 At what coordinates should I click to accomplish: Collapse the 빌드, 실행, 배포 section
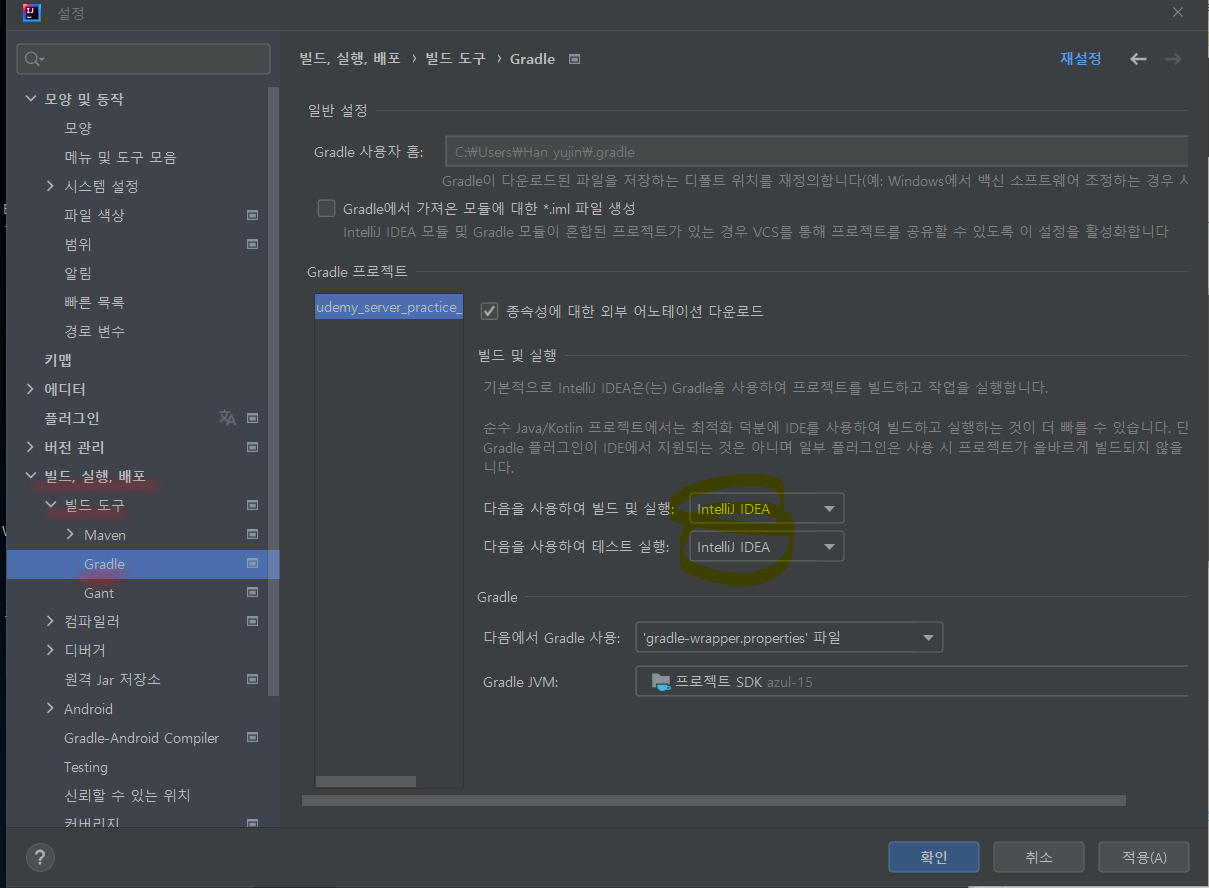click(31, 476)
